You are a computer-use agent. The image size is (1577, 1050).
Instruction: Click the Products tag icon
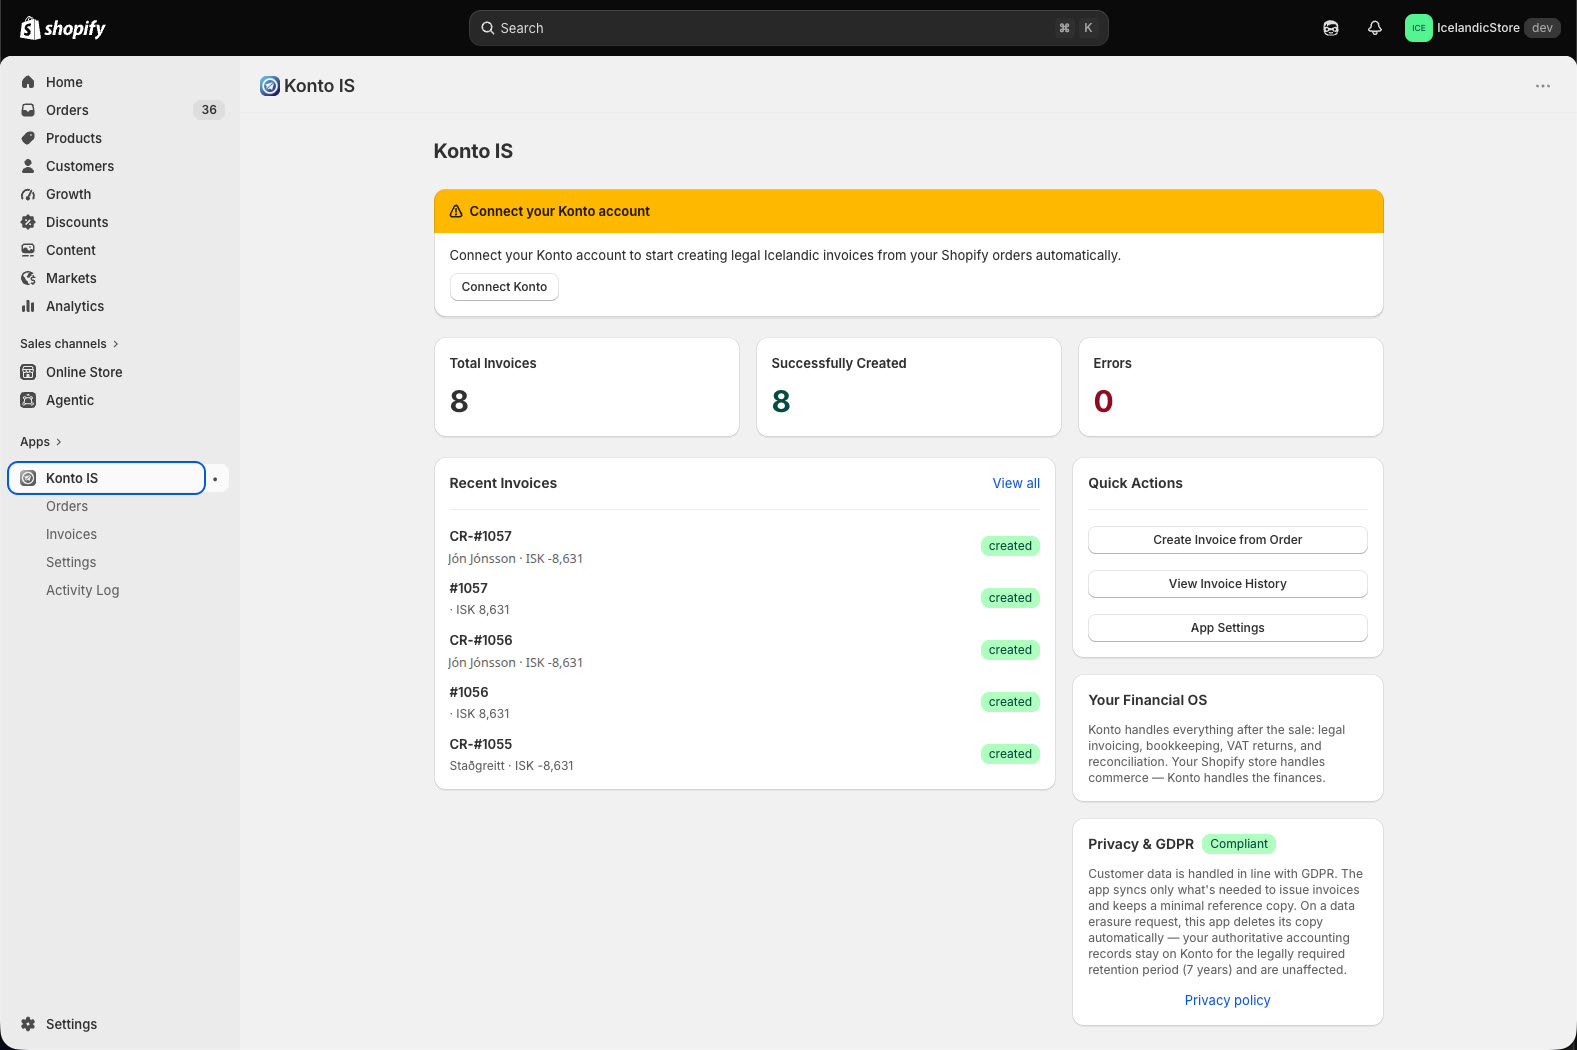click(x=28, y=138)
